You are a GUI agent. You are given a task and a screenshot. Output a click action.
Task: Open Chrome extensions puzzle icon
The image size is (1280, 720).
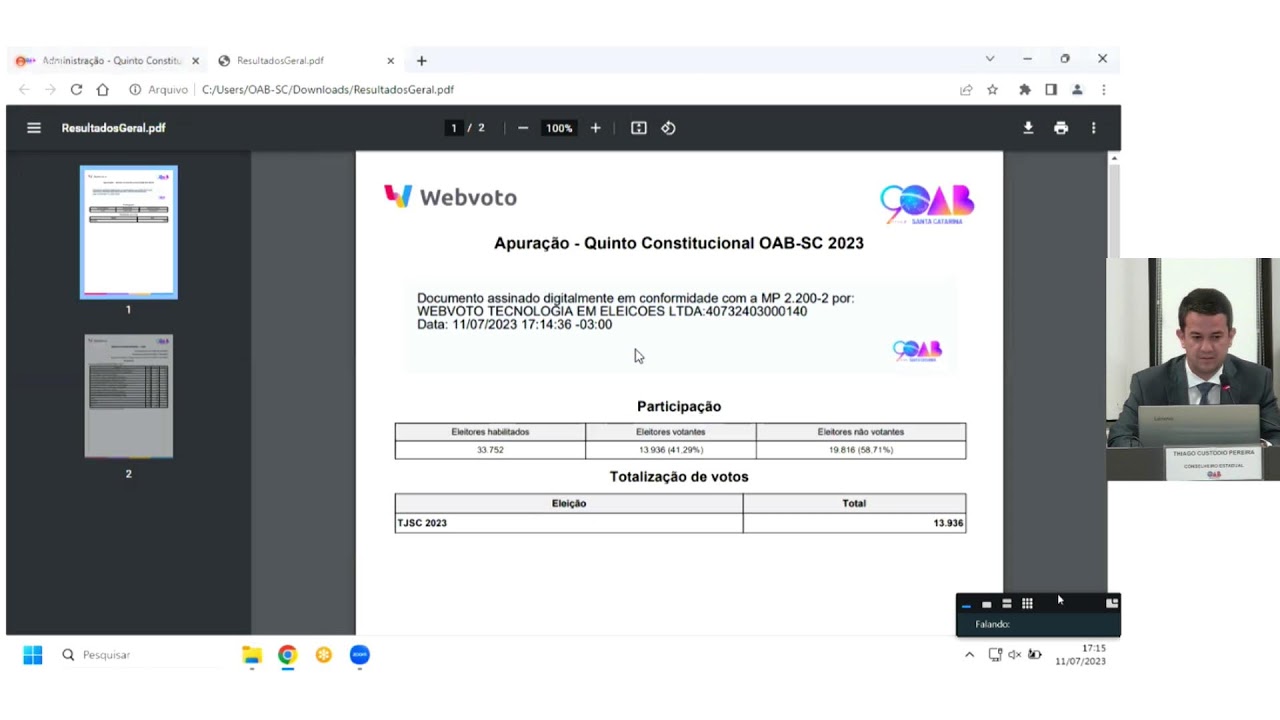click(x=1024, y=89)
